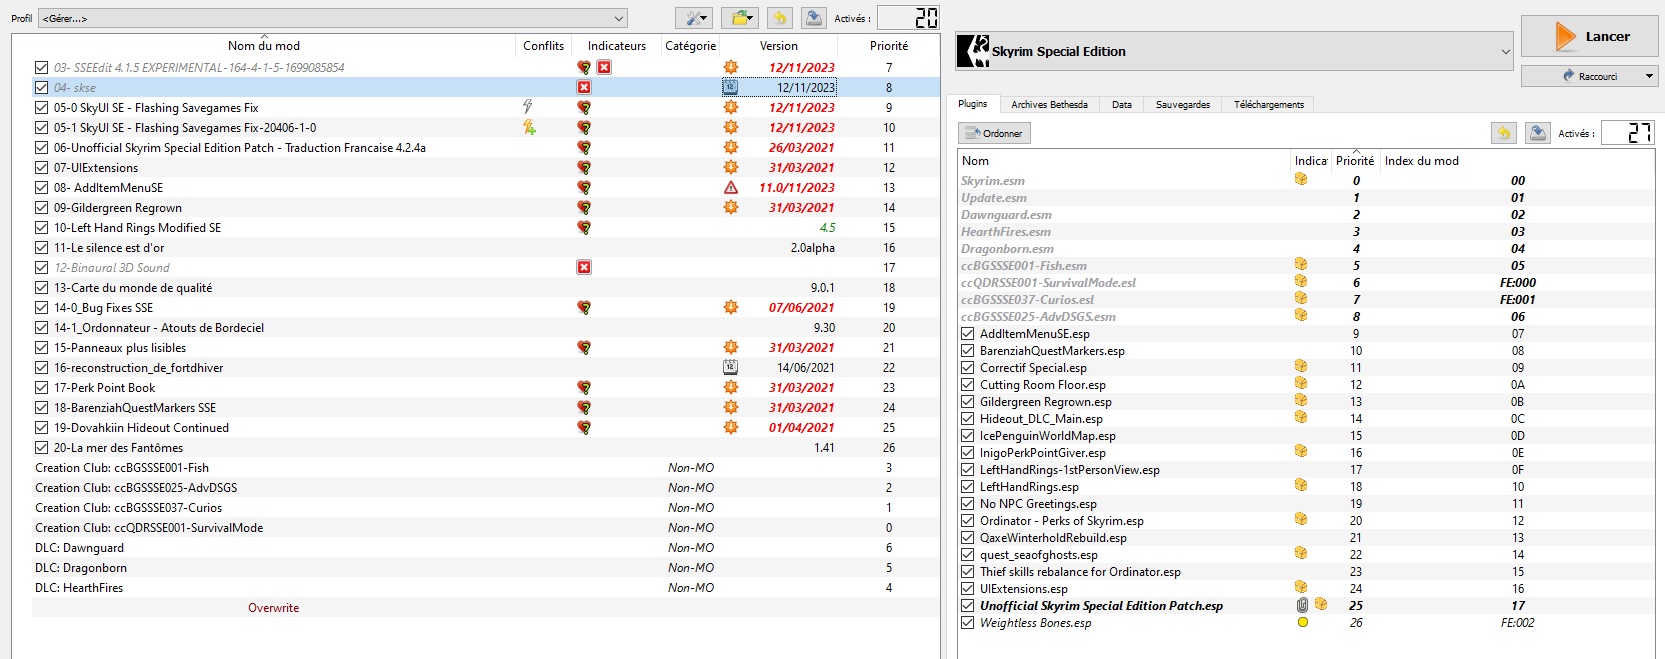
Task: Switch to the Sauvegardes tab
Action: pyautogui.click(x=1183, y=105)
